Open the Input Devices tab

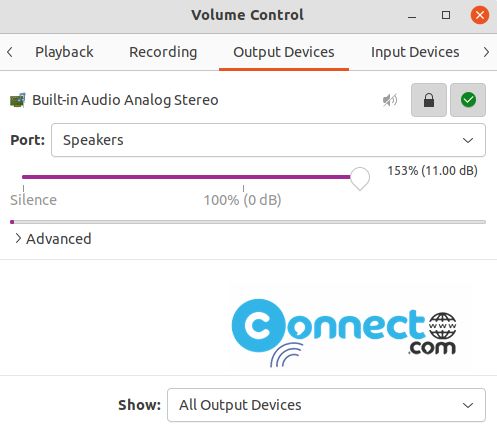tap(415, 52)
